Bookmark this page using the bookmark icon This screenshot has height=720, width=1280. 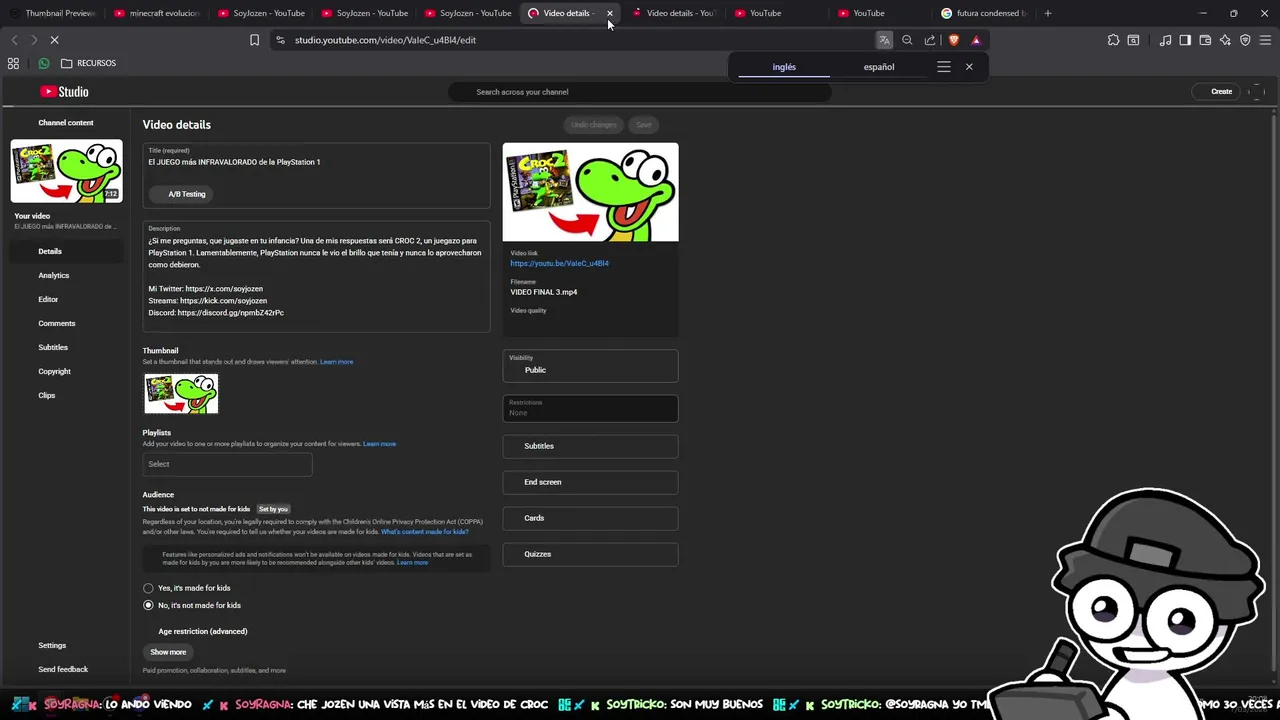(254, 40)
